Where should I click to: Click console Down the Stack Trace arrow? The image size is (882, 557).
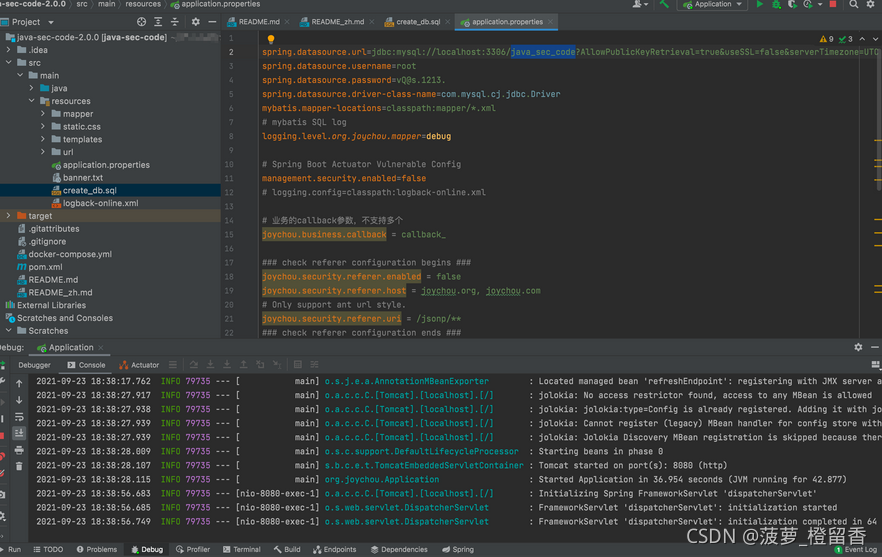click(x=19, y=400)
